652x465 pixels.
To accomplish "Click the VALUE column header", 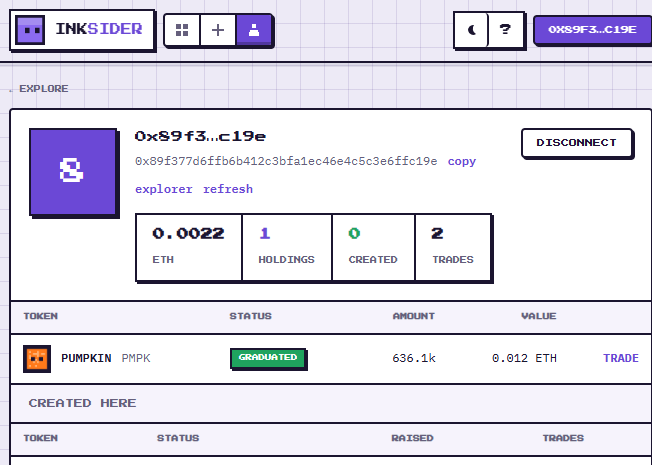I will click(539, 316).
